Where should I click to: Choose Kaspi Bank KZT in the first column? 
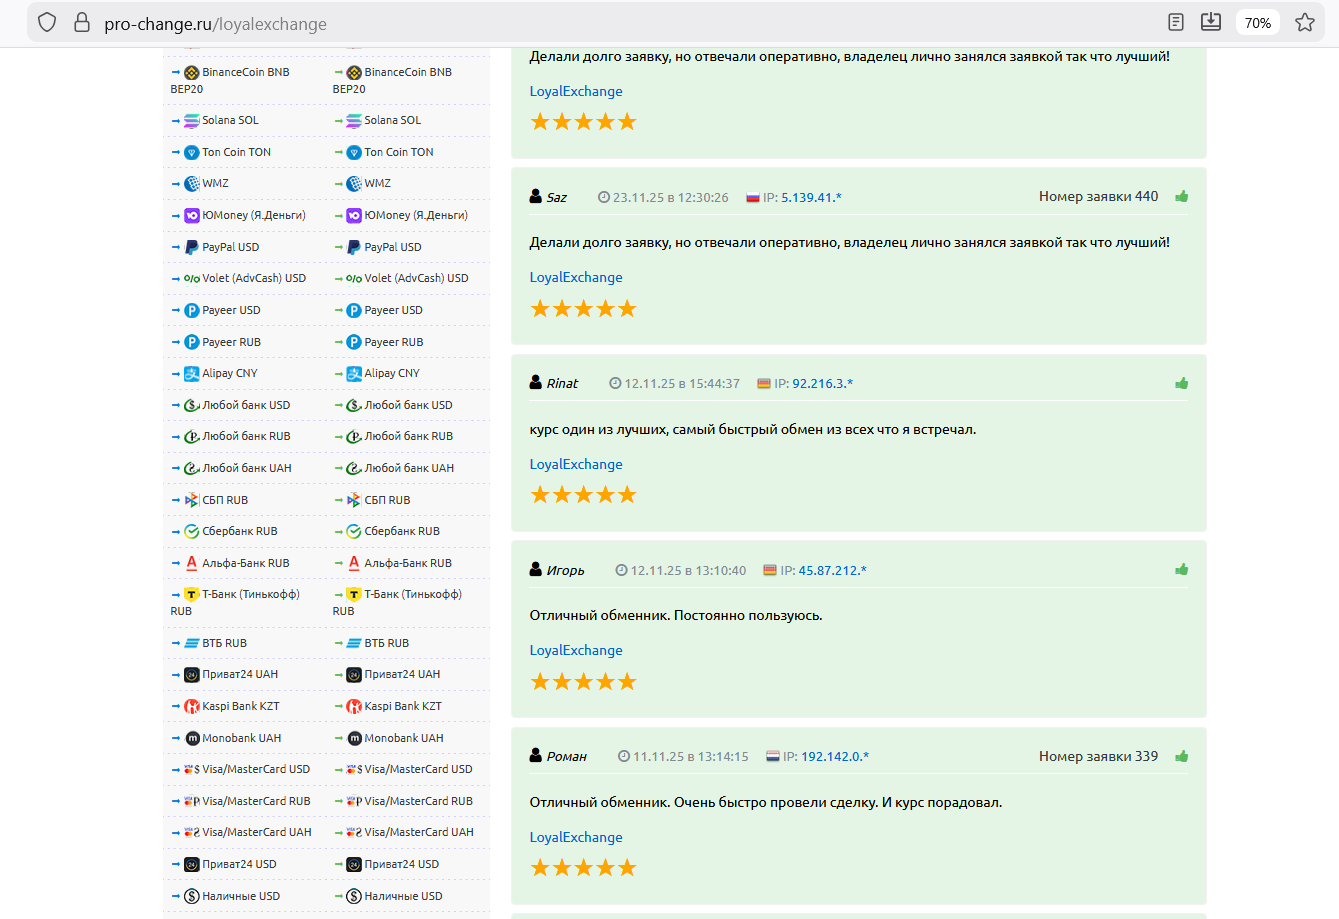coord(240,706)
